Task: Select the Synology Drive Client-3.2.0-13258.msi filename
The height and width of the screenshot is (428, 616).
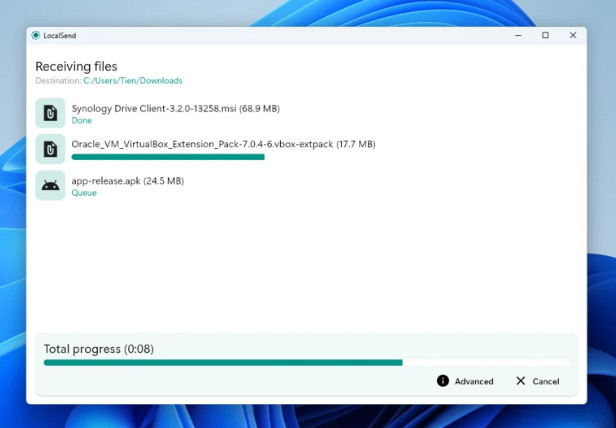Action: pos(176,108)
